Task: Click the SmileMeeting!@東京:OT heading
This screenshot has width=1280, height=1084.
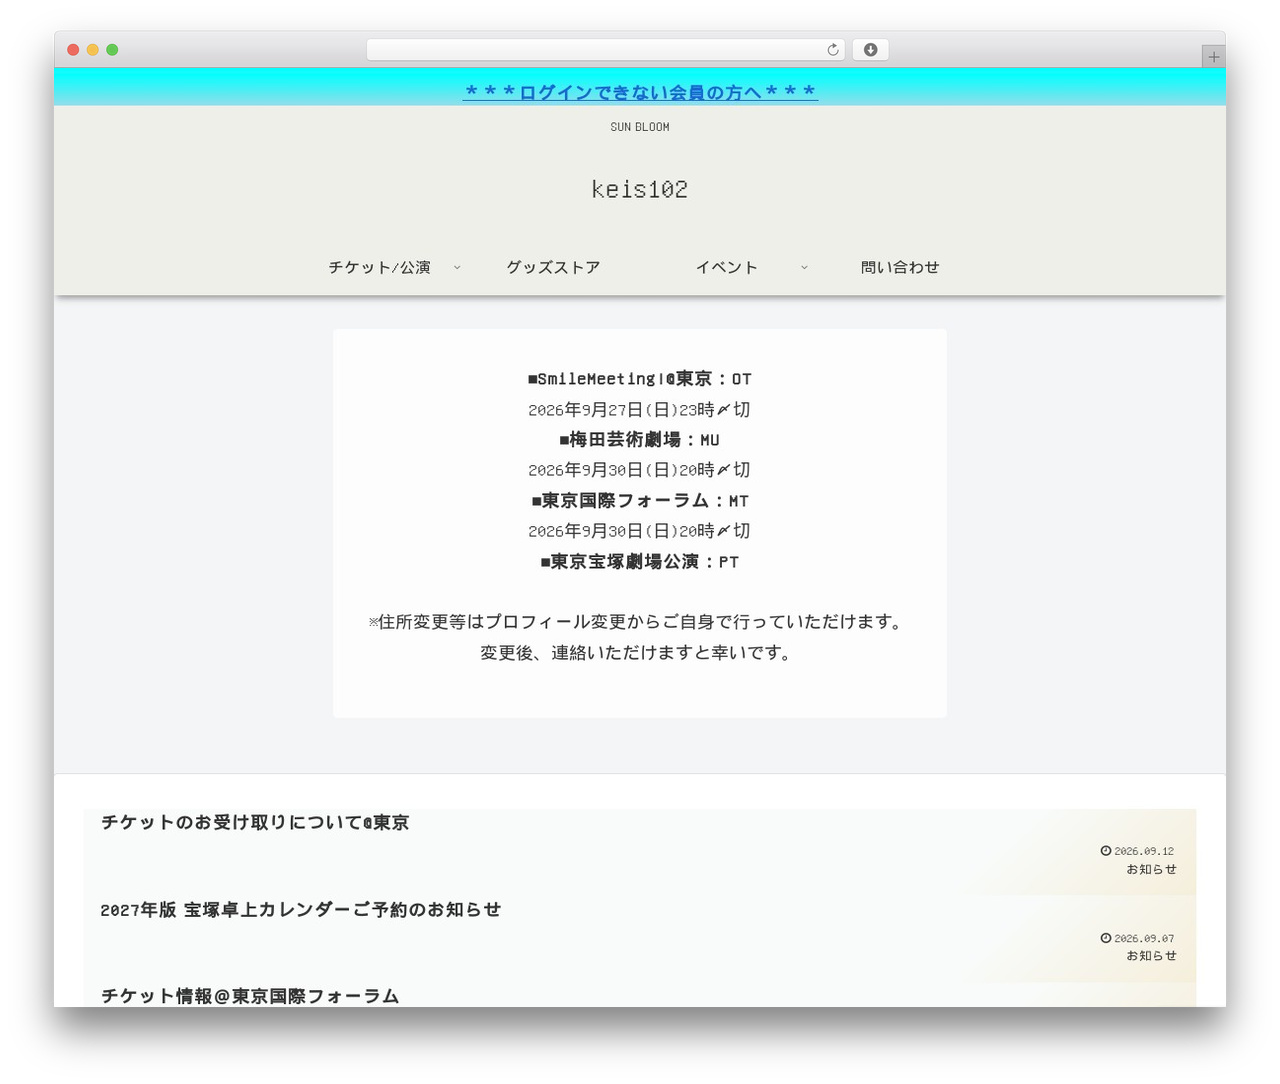Action: coord(640,379)
